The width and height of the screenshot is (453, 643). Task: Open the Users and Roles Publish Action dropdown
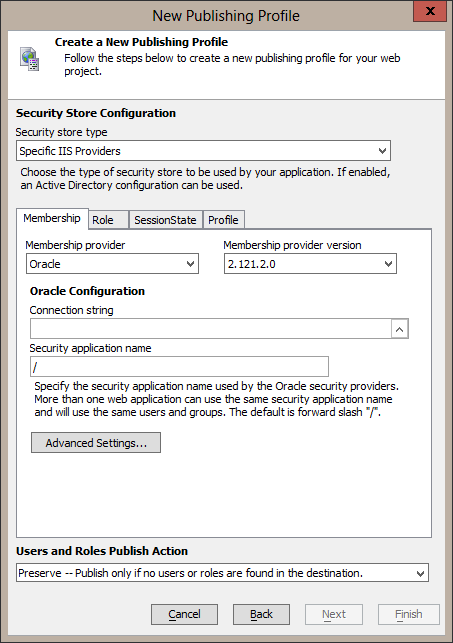222,573
